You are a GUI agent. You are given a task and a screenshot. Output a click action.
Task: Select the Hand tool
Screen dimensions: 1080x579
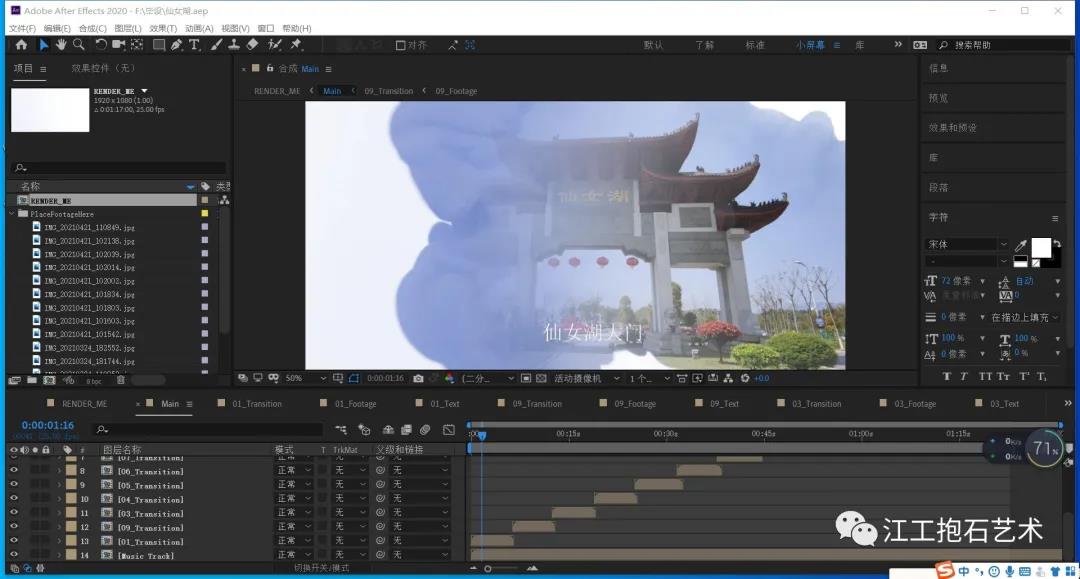61,45
